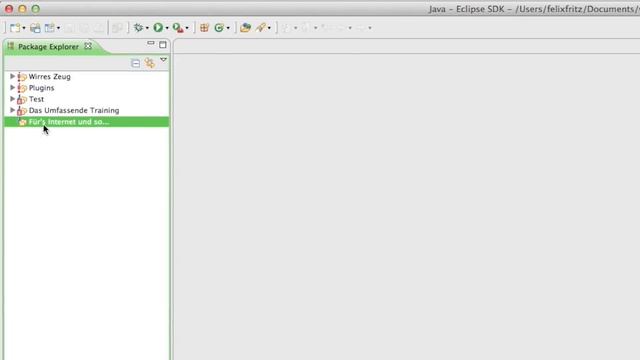
Task: Toggle Link with Editor in Package Explorer
Action: [x=150, y=63]
